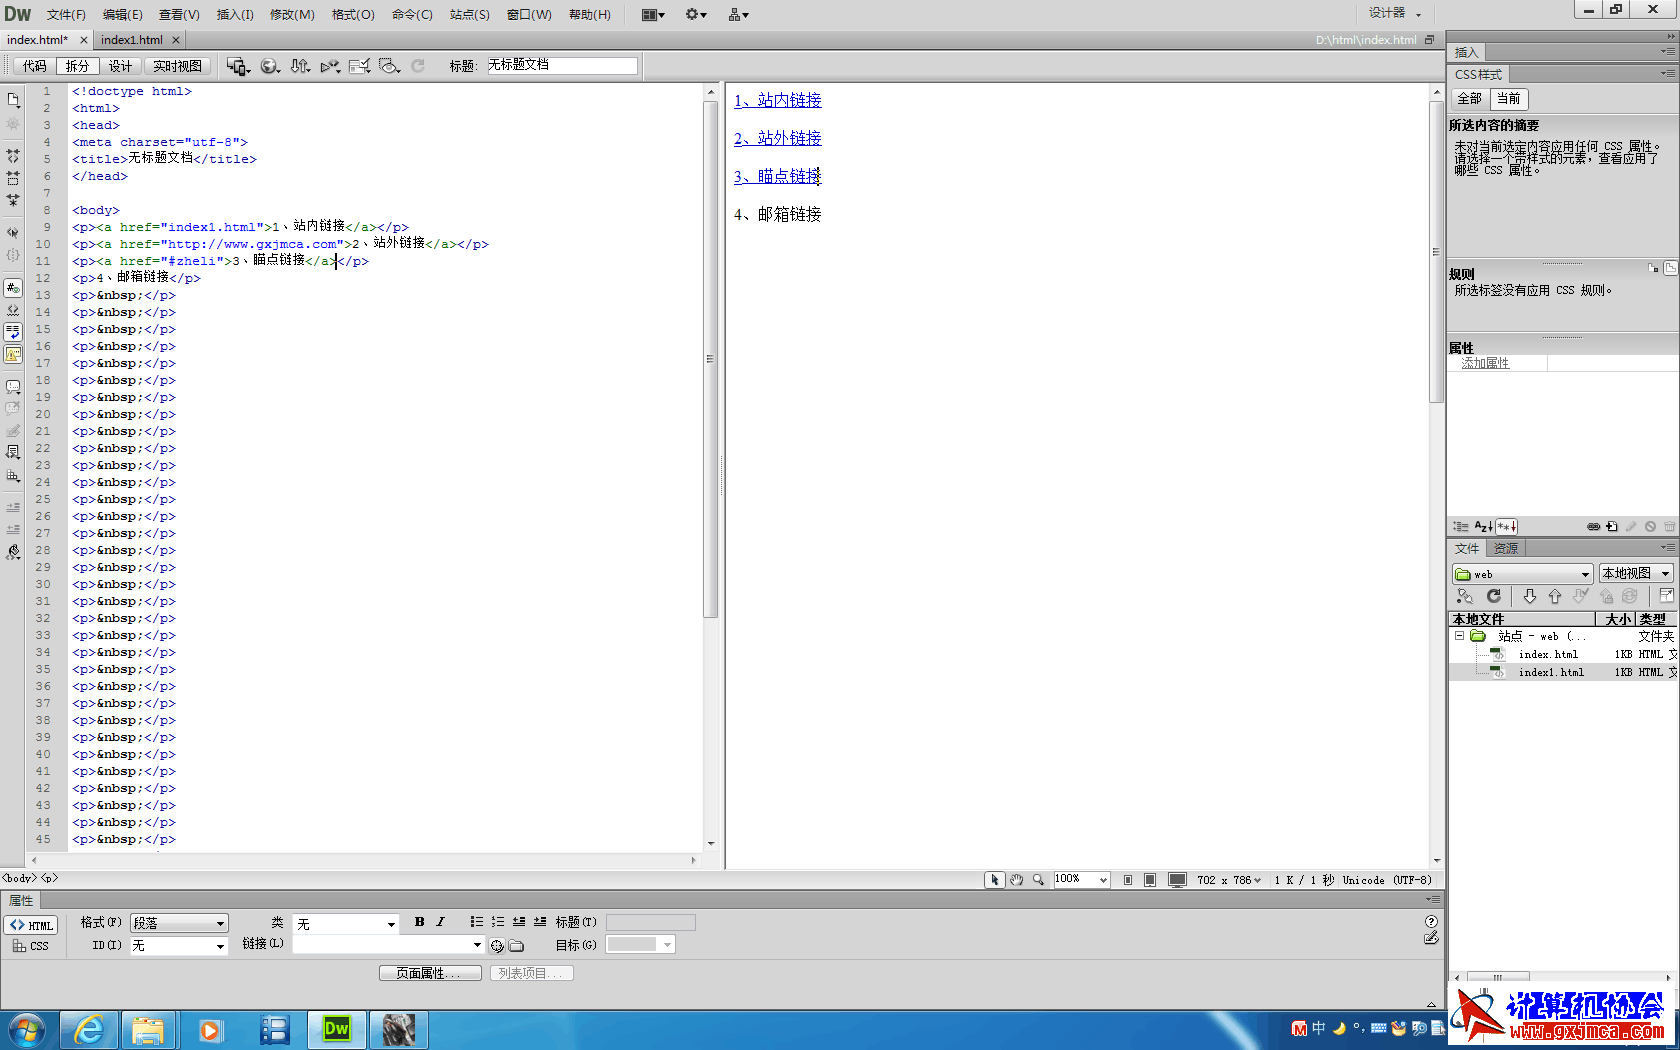Click the apply comment icon
1680x1050 pixels.
coord(13,387)
